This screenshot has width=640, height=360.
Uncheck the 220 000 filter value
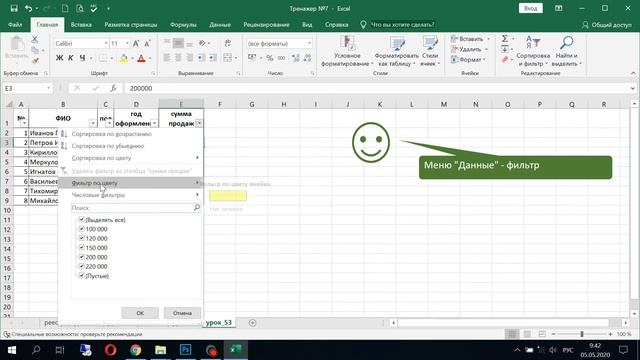pos(82,266)
